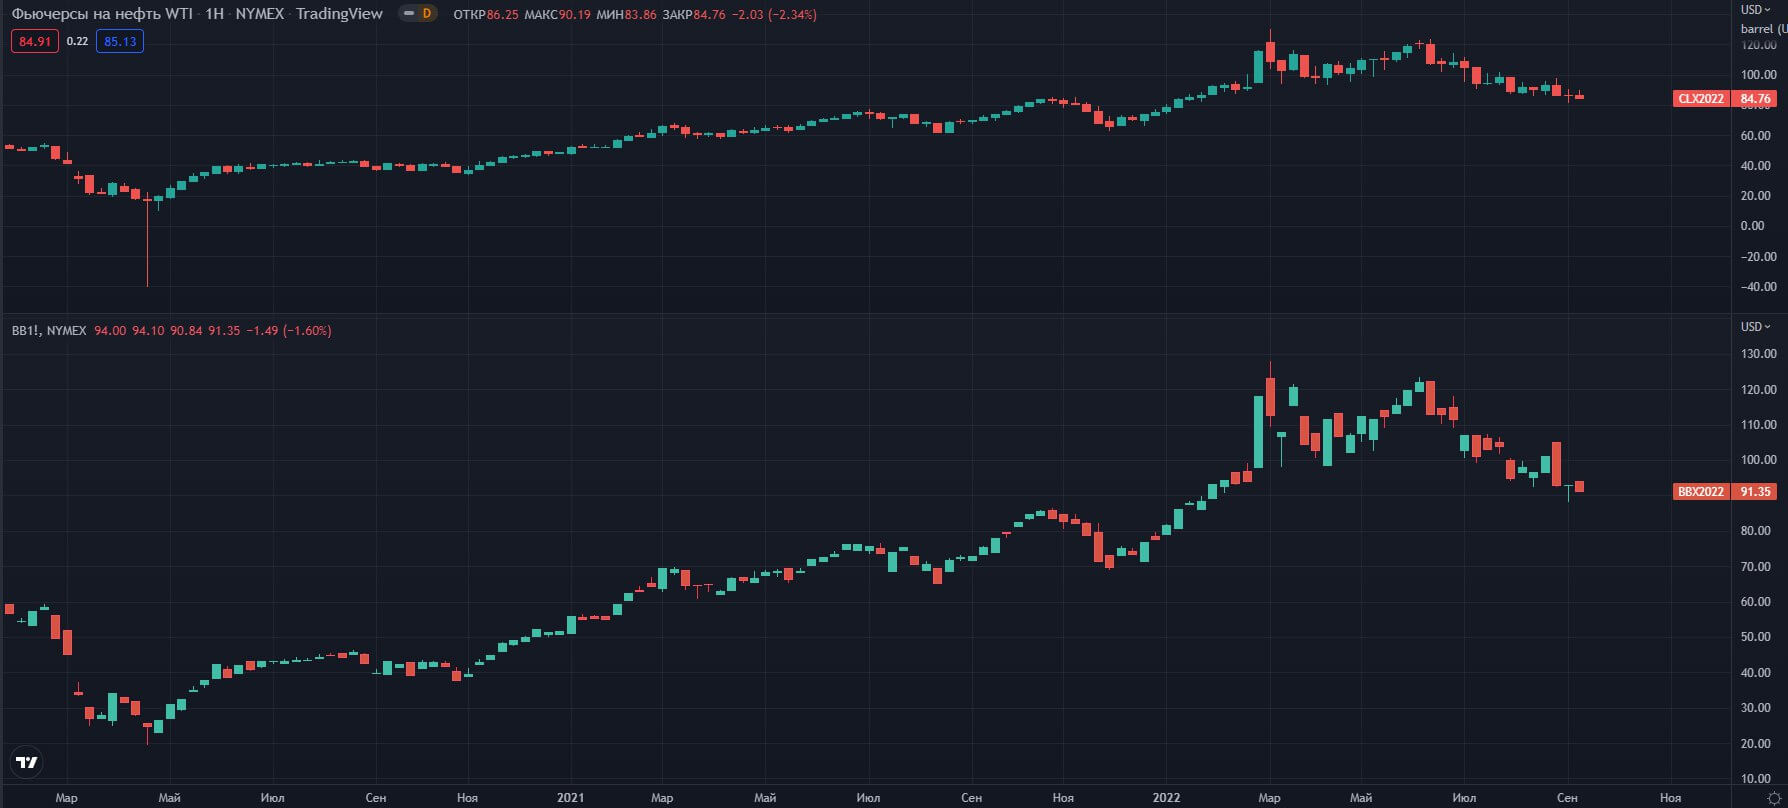Click 50.00 on the lower price scale

pos(1756,637)
